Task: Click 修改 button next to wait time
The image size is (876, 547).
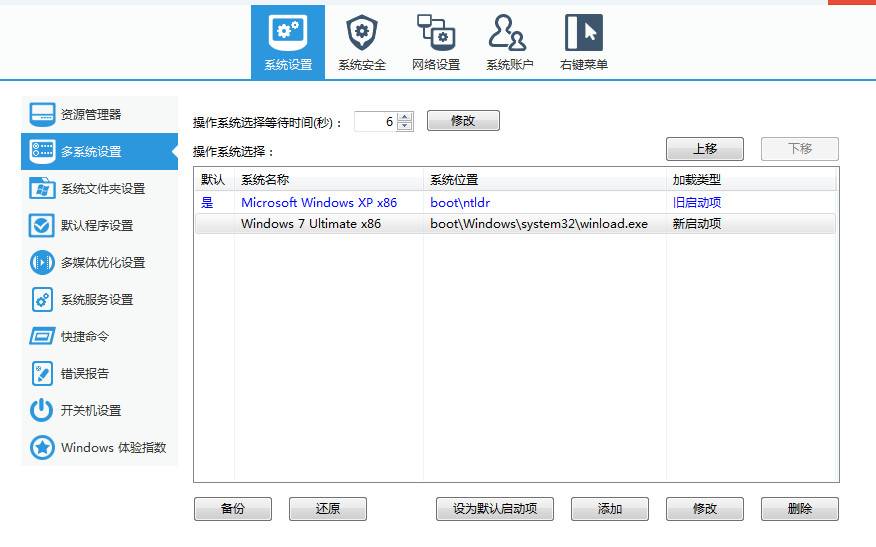Action: click(x=463, y=121)
